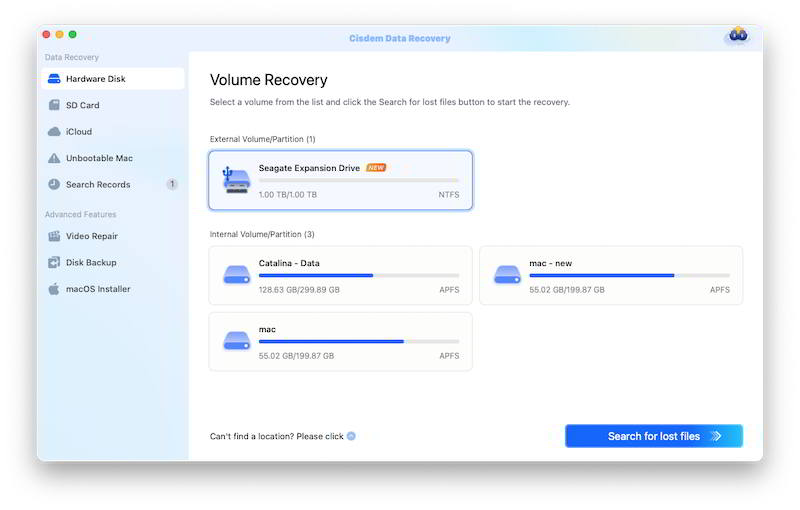800x510 pixels.
Task: Click the APFS label on mac - new
Action: 719,290
